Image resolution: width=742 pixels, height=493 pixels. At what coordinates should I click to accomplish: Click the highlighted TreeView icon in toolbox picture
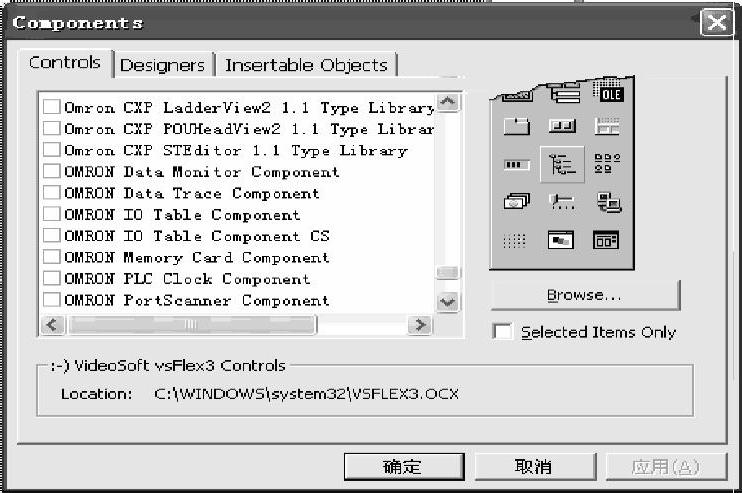click(562, 164)
